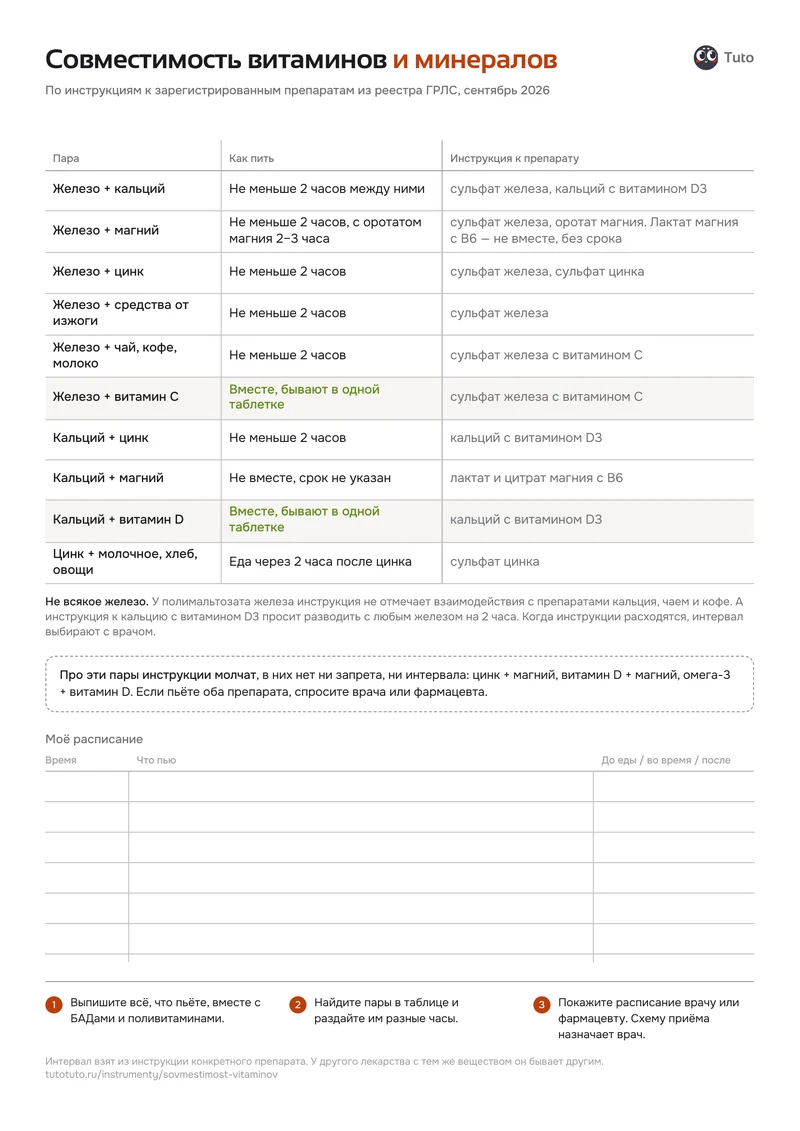
Task: Click the dashed 'Про эти пары' note box
Action: pos(400,684)
